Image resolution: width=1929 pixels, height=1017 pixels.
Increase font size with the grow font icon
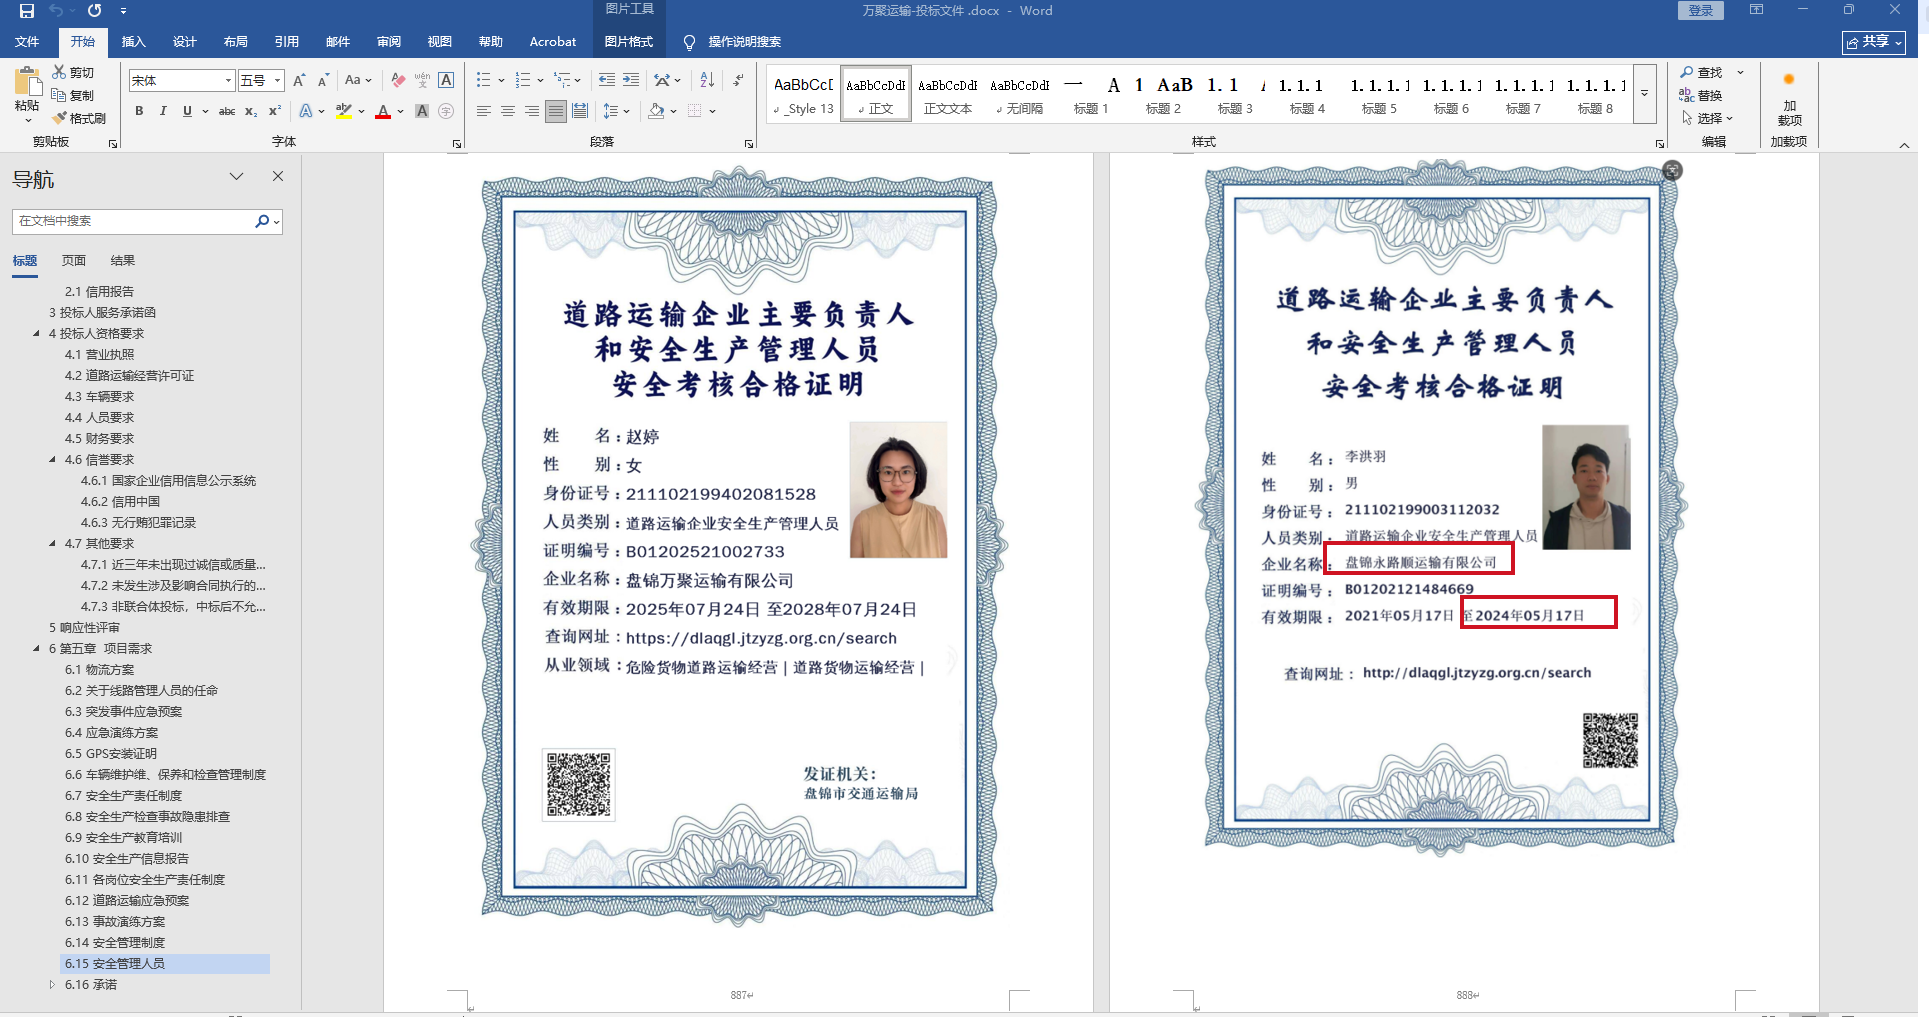click(x=298, y=80)
